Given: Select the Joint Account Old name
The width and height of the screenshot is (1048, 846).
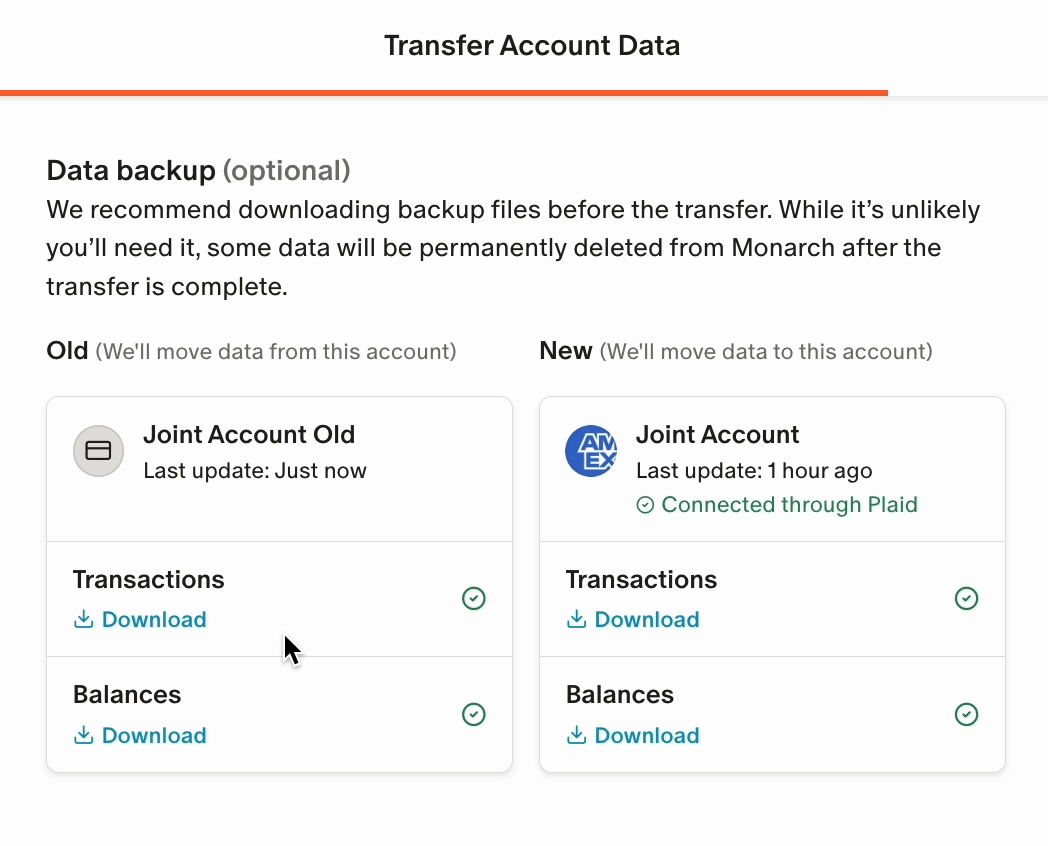Looking at the screenshot, I should click(x=249, y=434).
